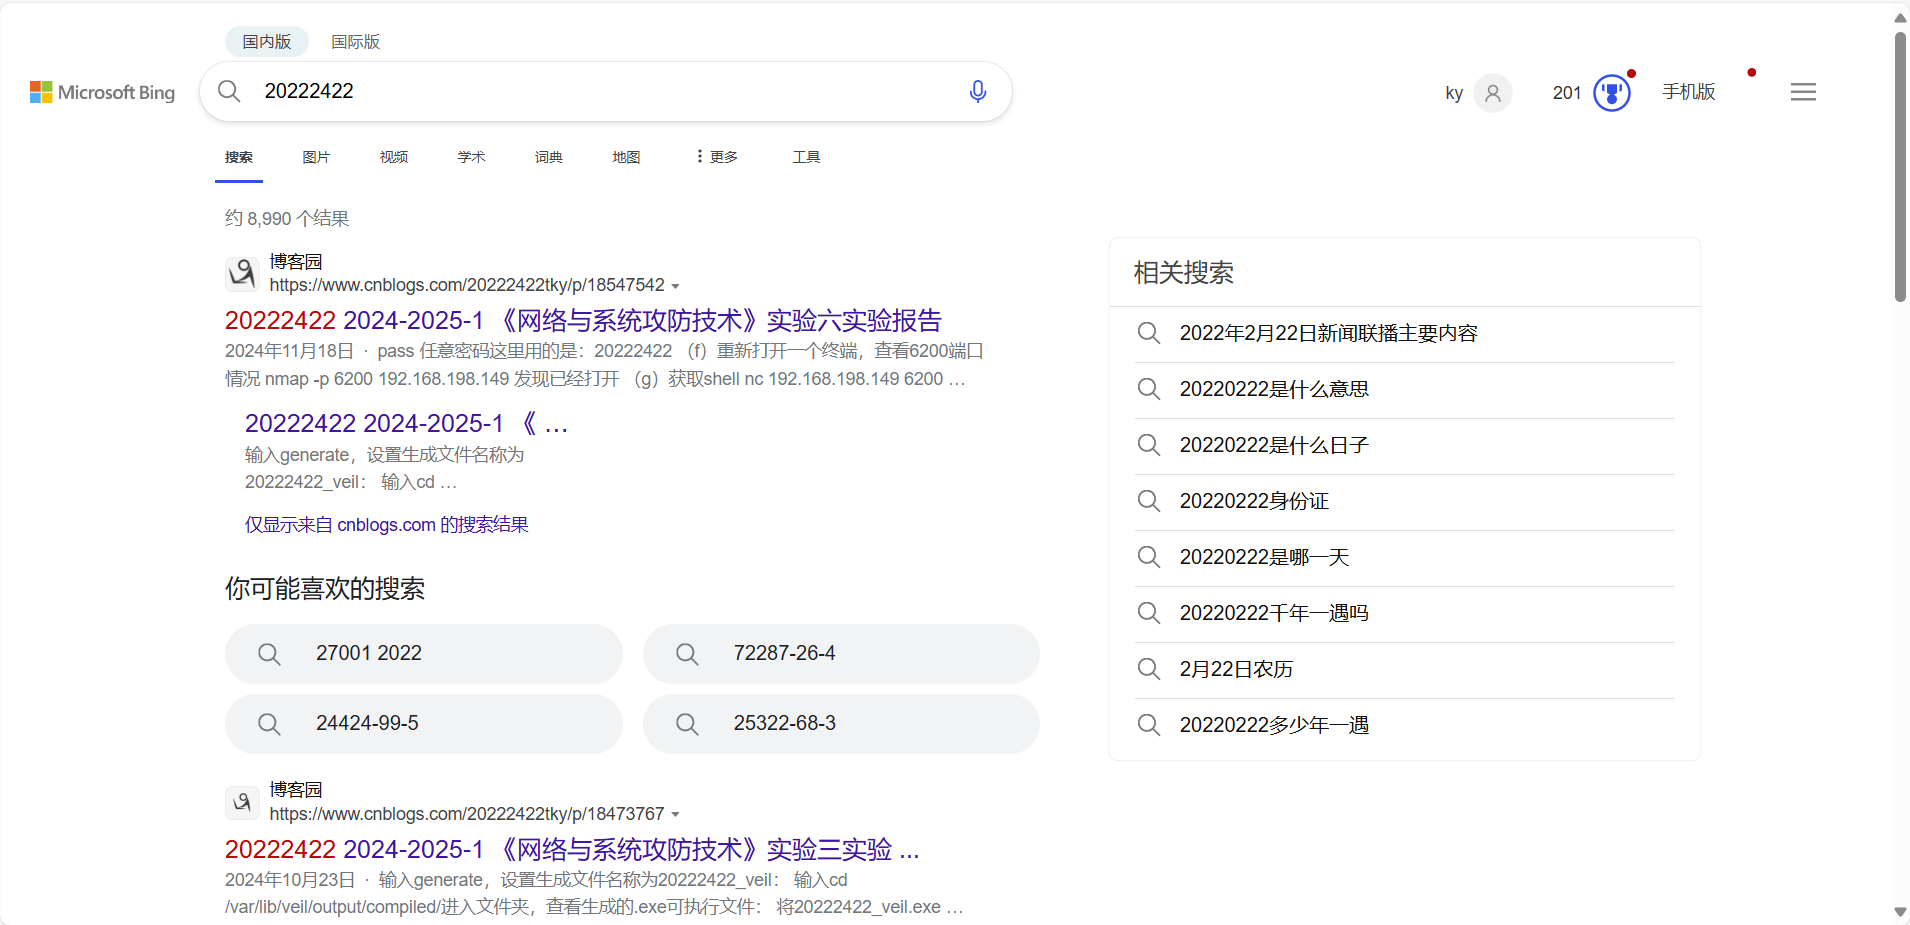This screenshot has height=925, width=1910.
Task: Click magnifier icon beside 20220222是什么日子
Action: click(x=1149, y=445)
